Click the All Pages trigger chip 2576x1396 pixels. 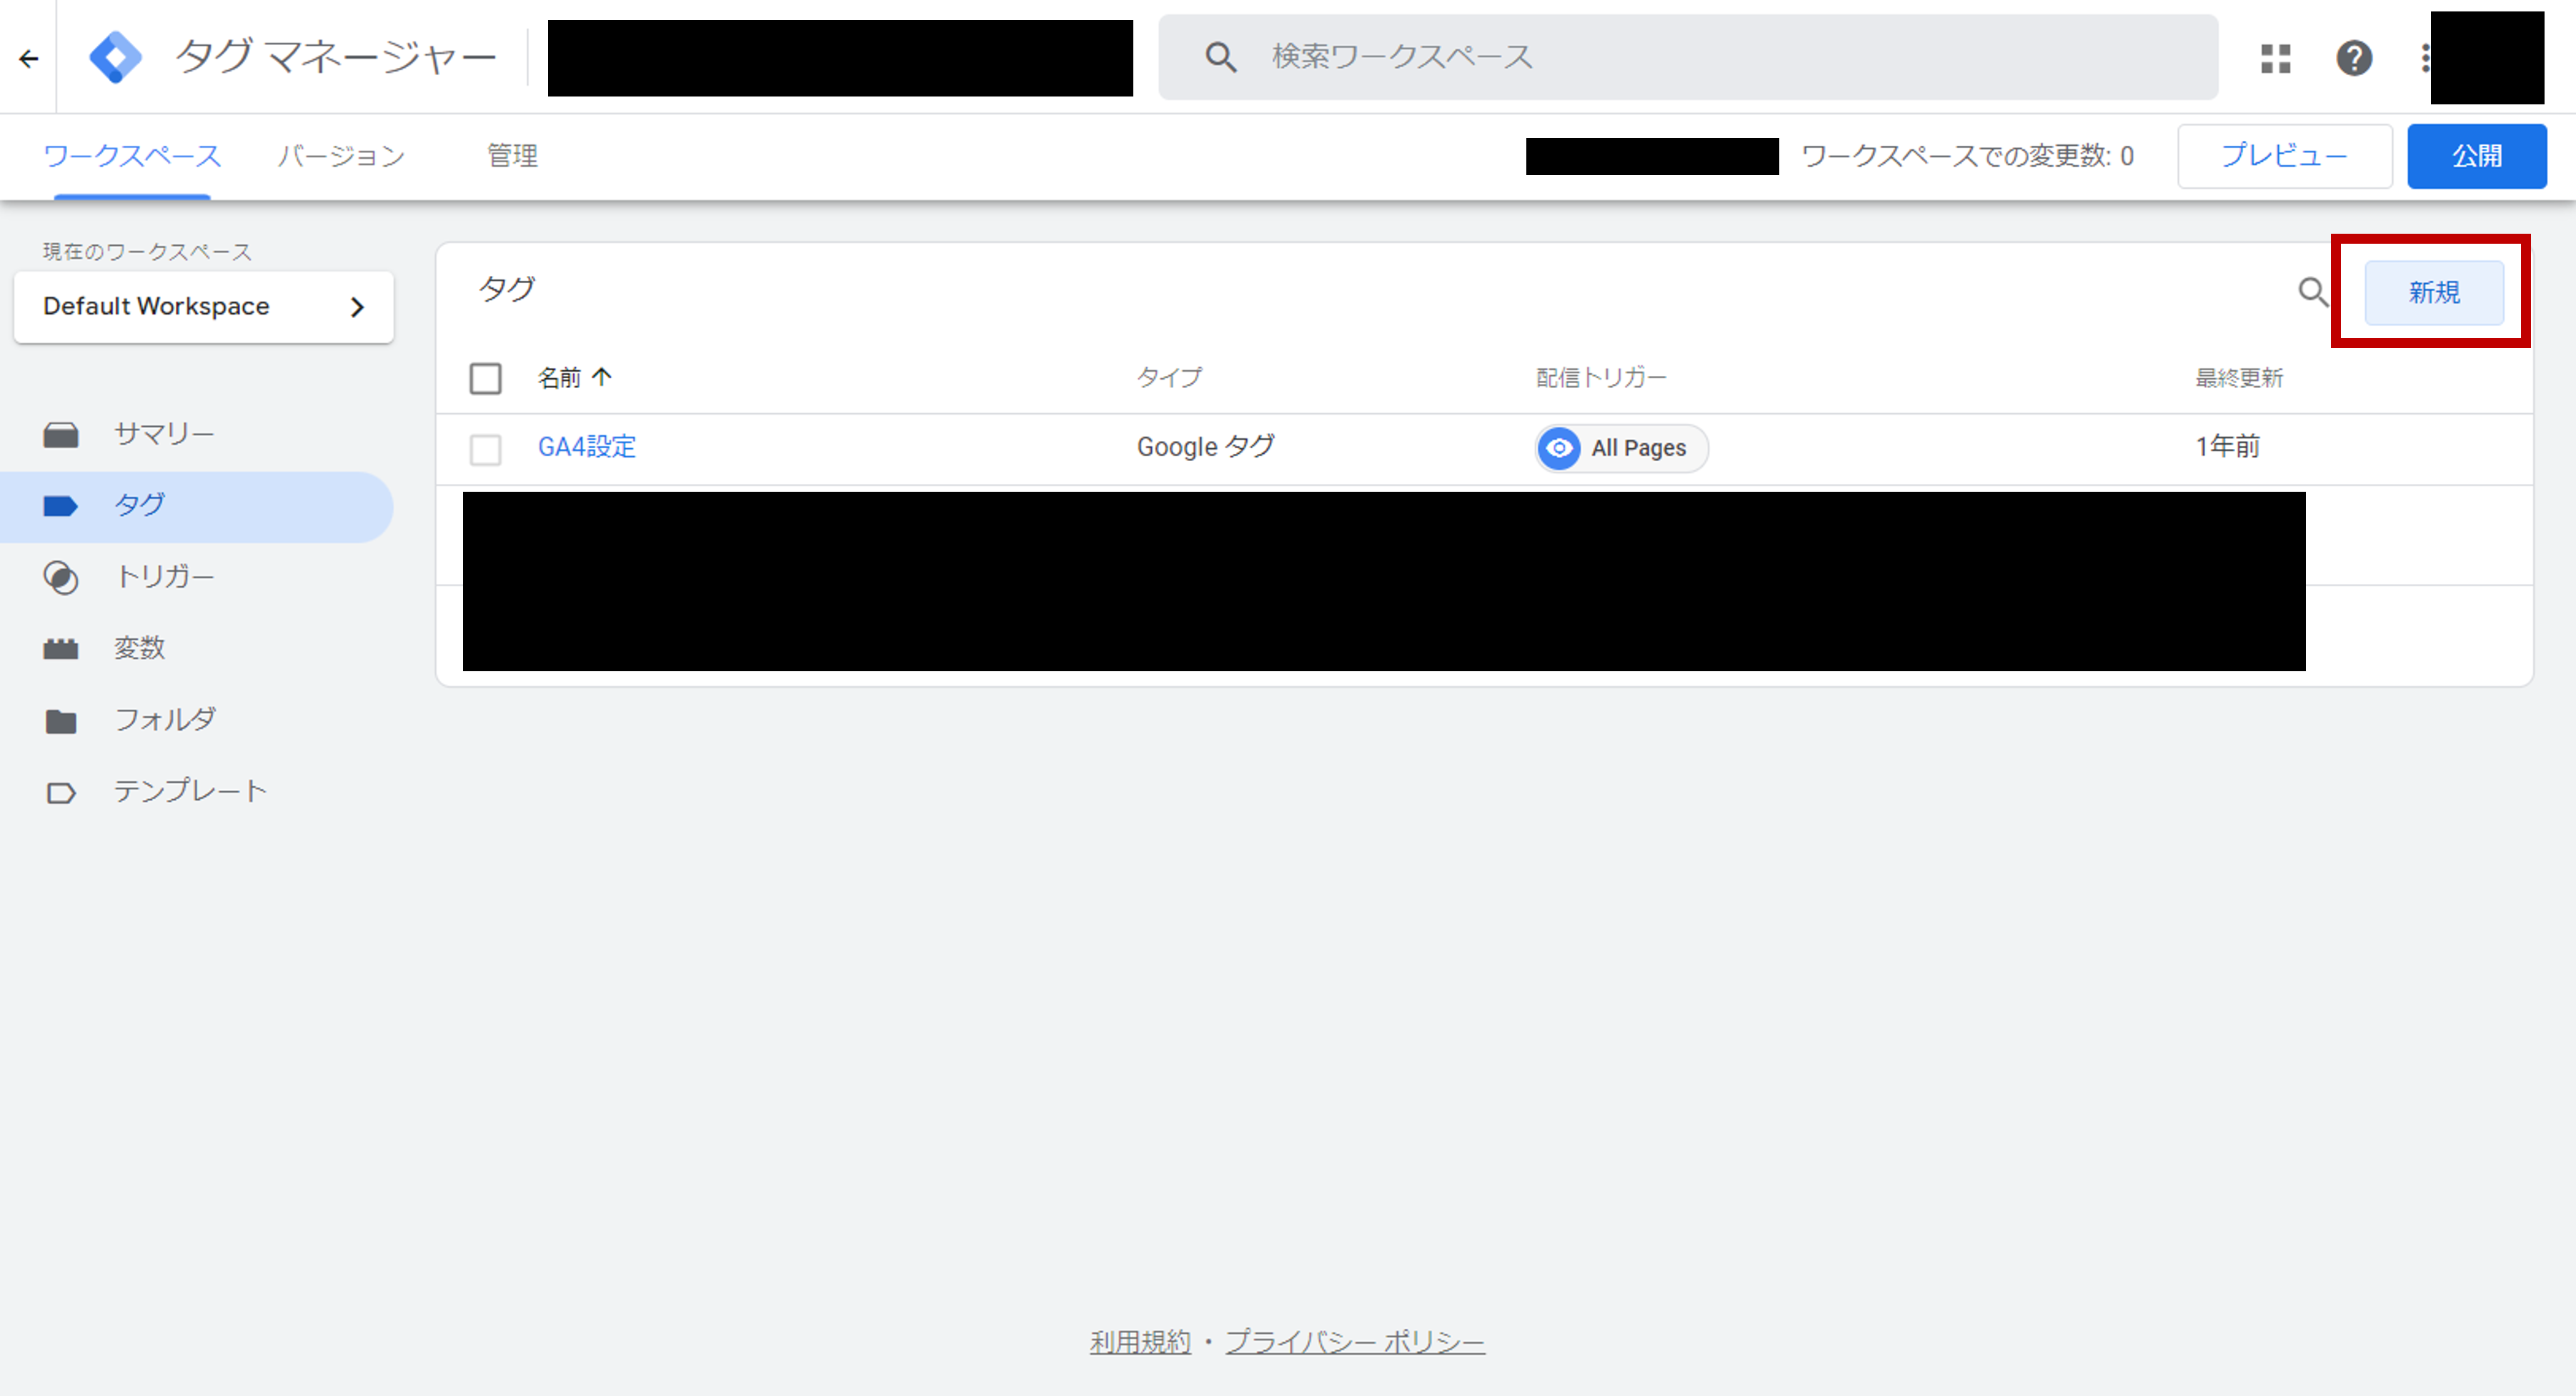(1621, 448)
